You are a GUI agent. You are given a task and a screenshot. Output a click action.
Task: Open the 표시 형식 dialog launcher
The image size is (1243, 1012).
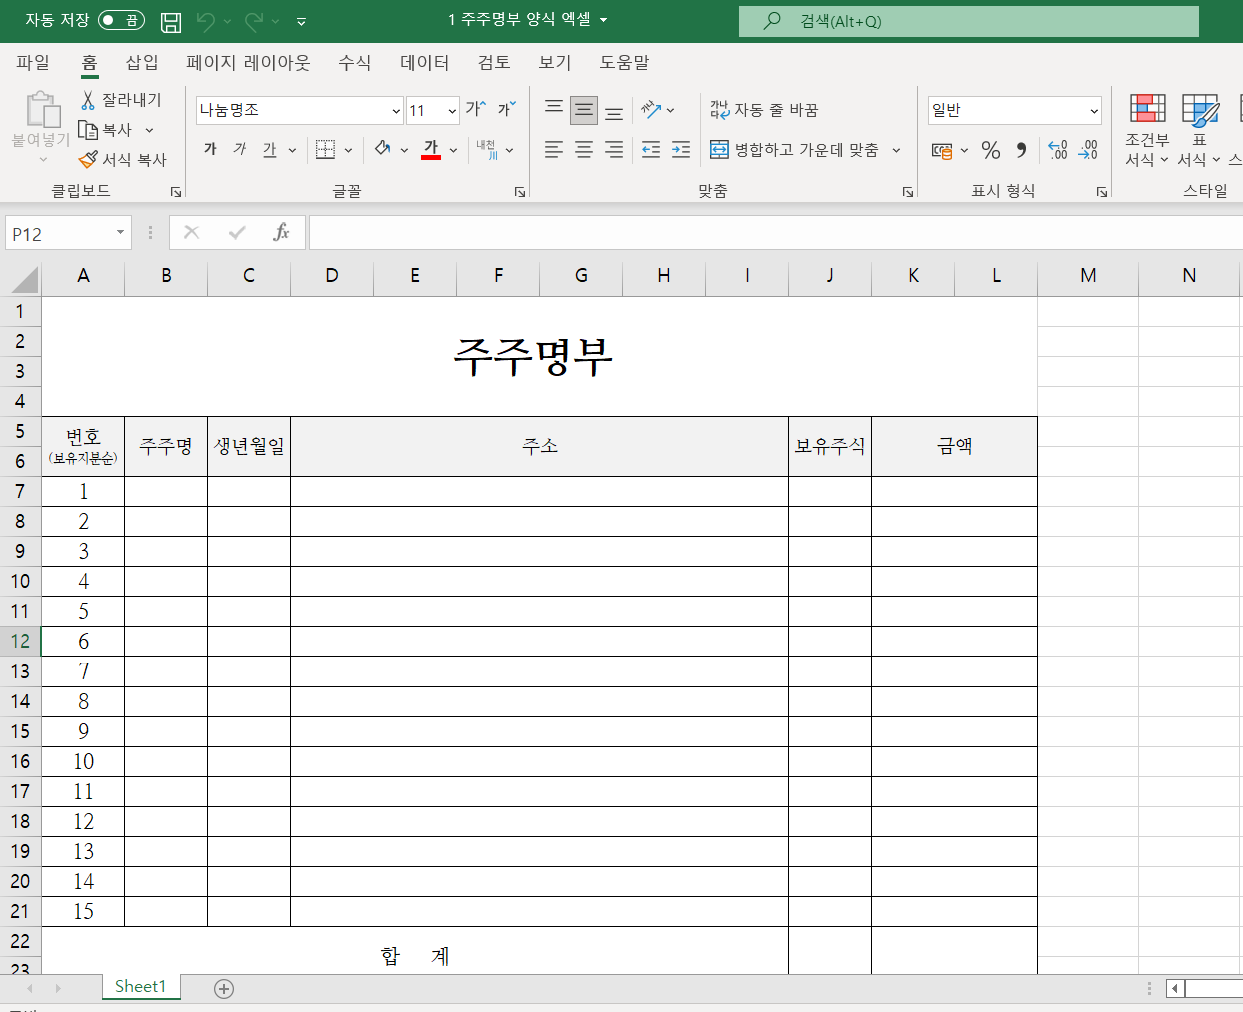click(1102, 191)
